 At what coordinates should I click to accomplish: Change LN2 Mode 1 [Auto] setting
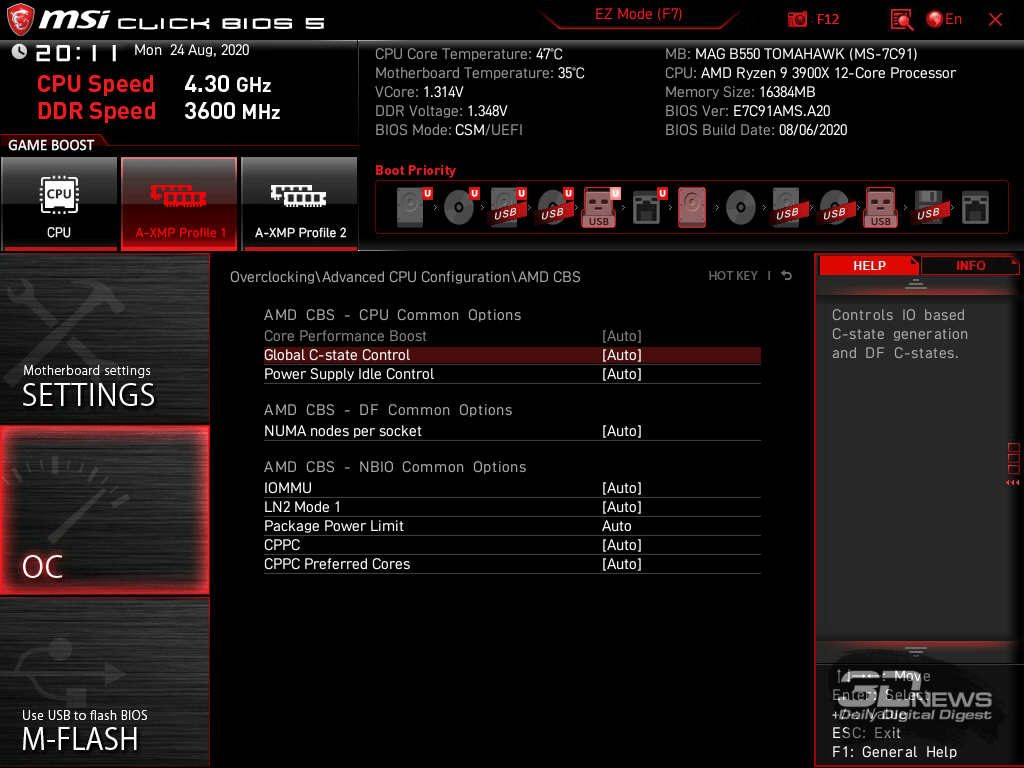(622, 507)
